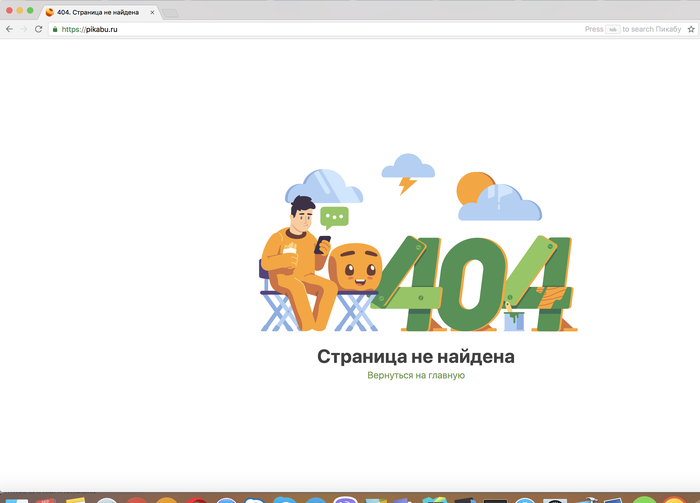Screen dimensions: 700x503
Task: Close the '404. Страница не найдена' tab
Action: (x=152, y=12)
